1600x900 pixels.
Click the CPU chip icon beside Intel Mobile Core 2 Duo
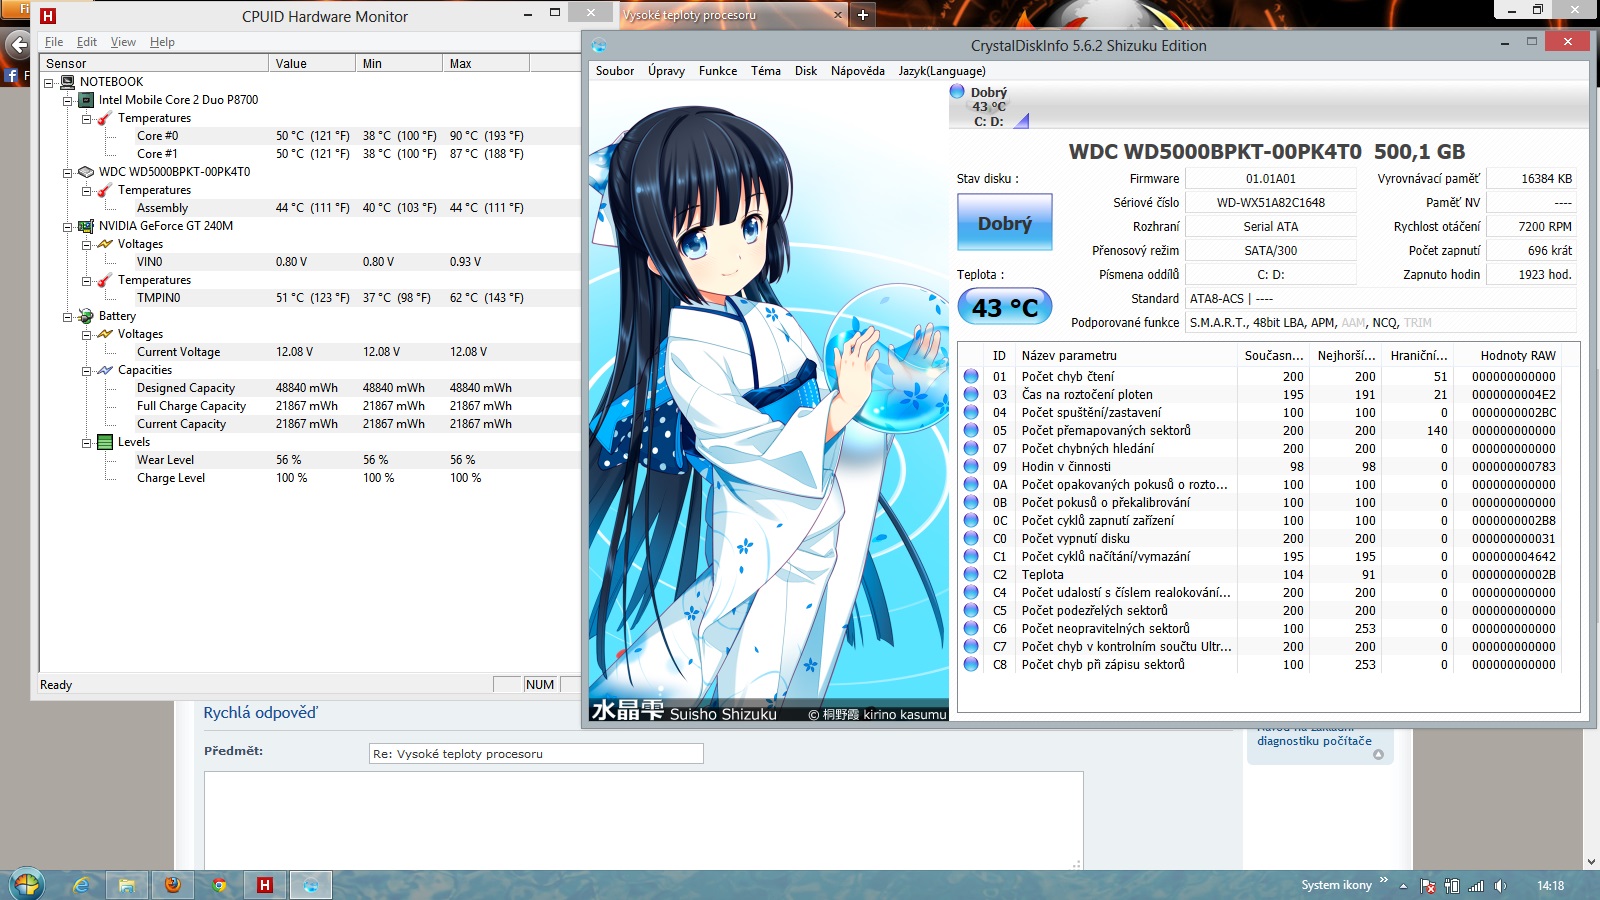coord(86,100)
